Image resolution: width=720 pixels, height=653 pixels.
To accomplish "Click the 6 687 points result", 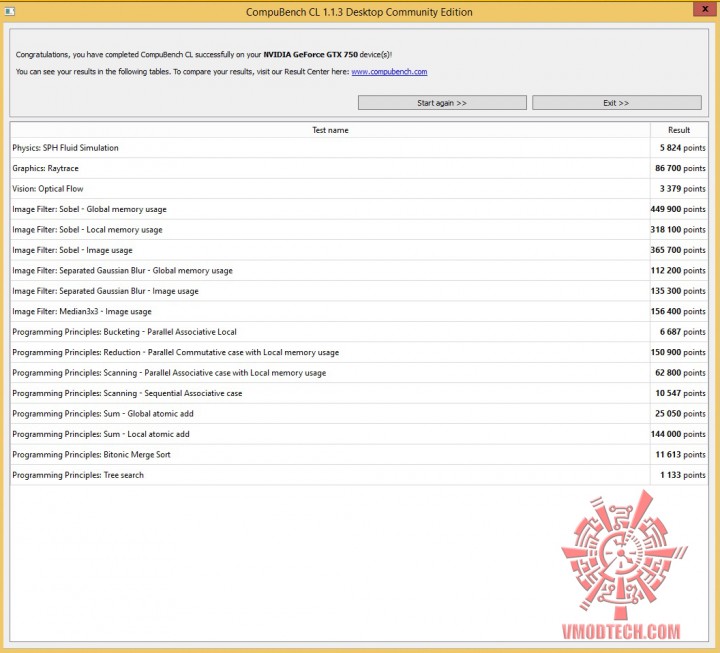I will coord(682,332).
